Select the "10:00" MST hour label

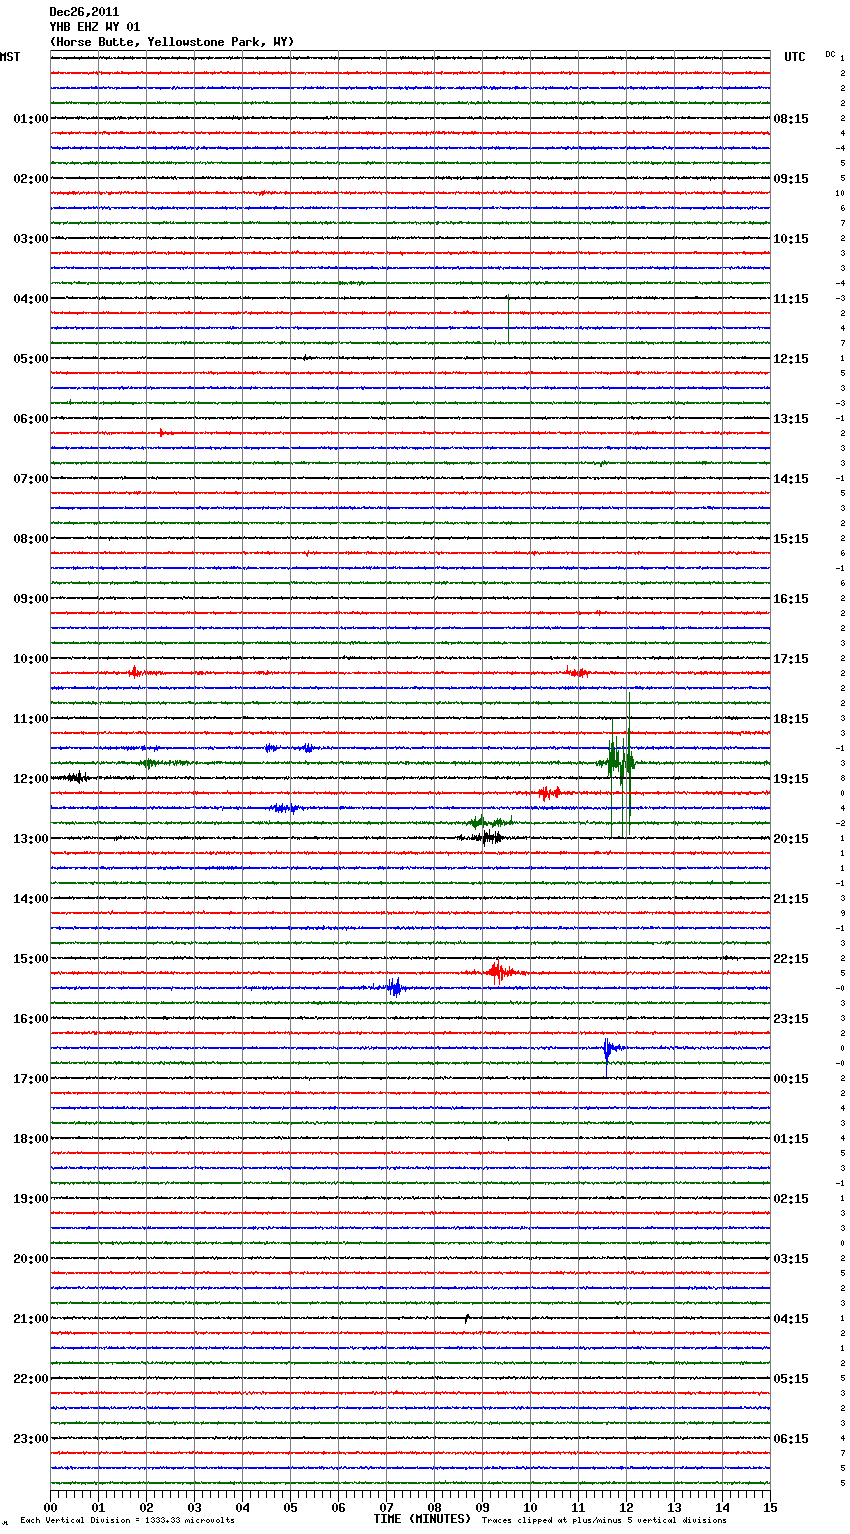click(x=31, y=659)
